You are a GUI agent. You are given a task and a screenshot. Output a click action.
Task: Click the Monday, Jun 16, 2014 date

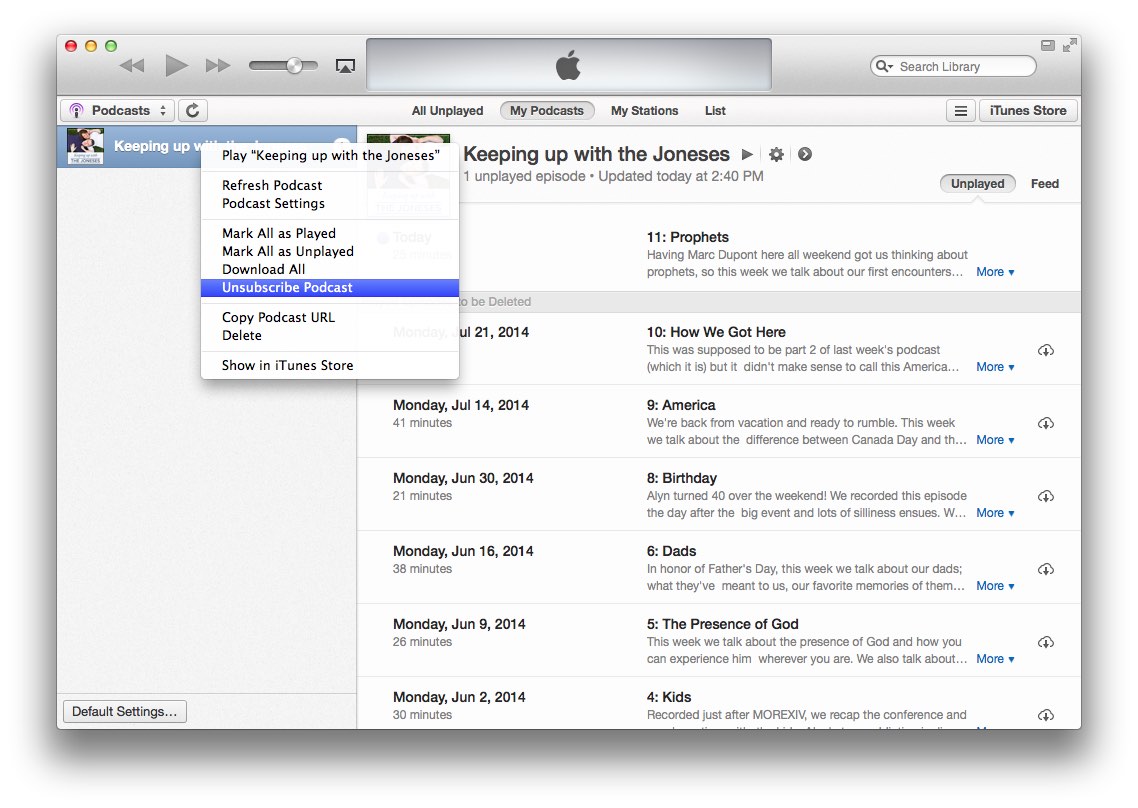point(463,551)
